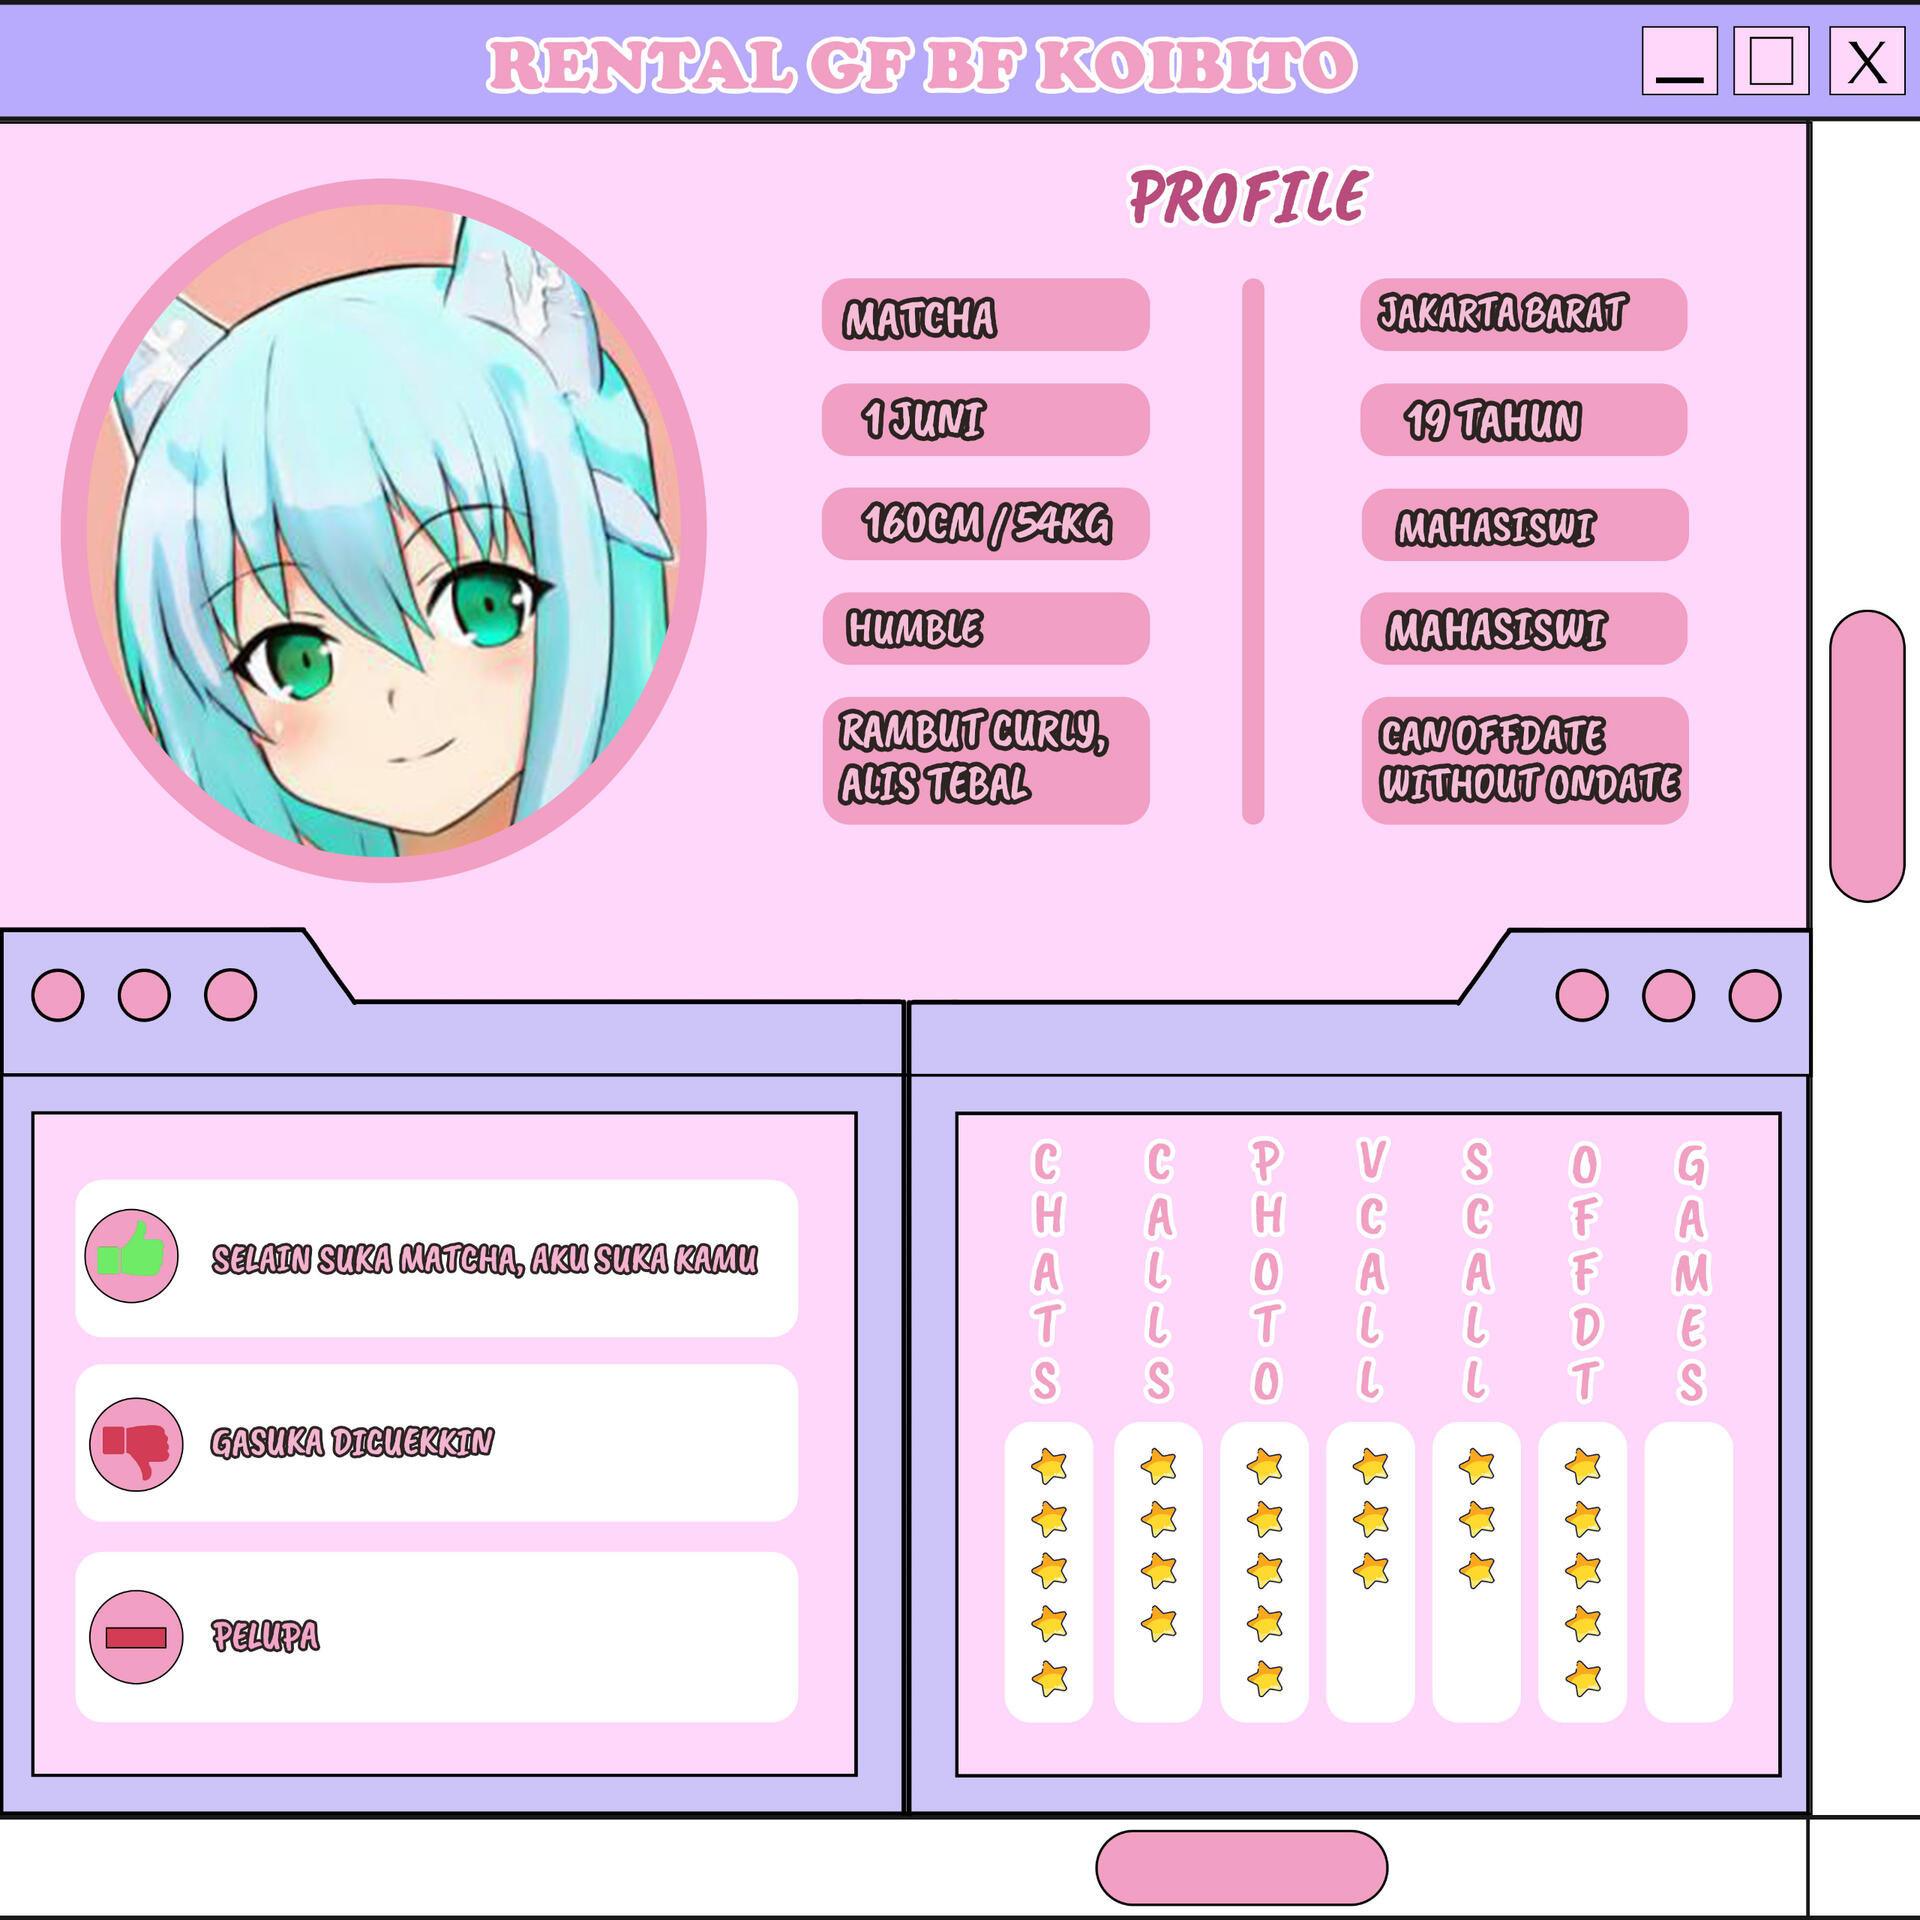Maximize the window using square button
Image resolution: width=1920 pixels, height=1920 pixels.
coord(1770,61)
